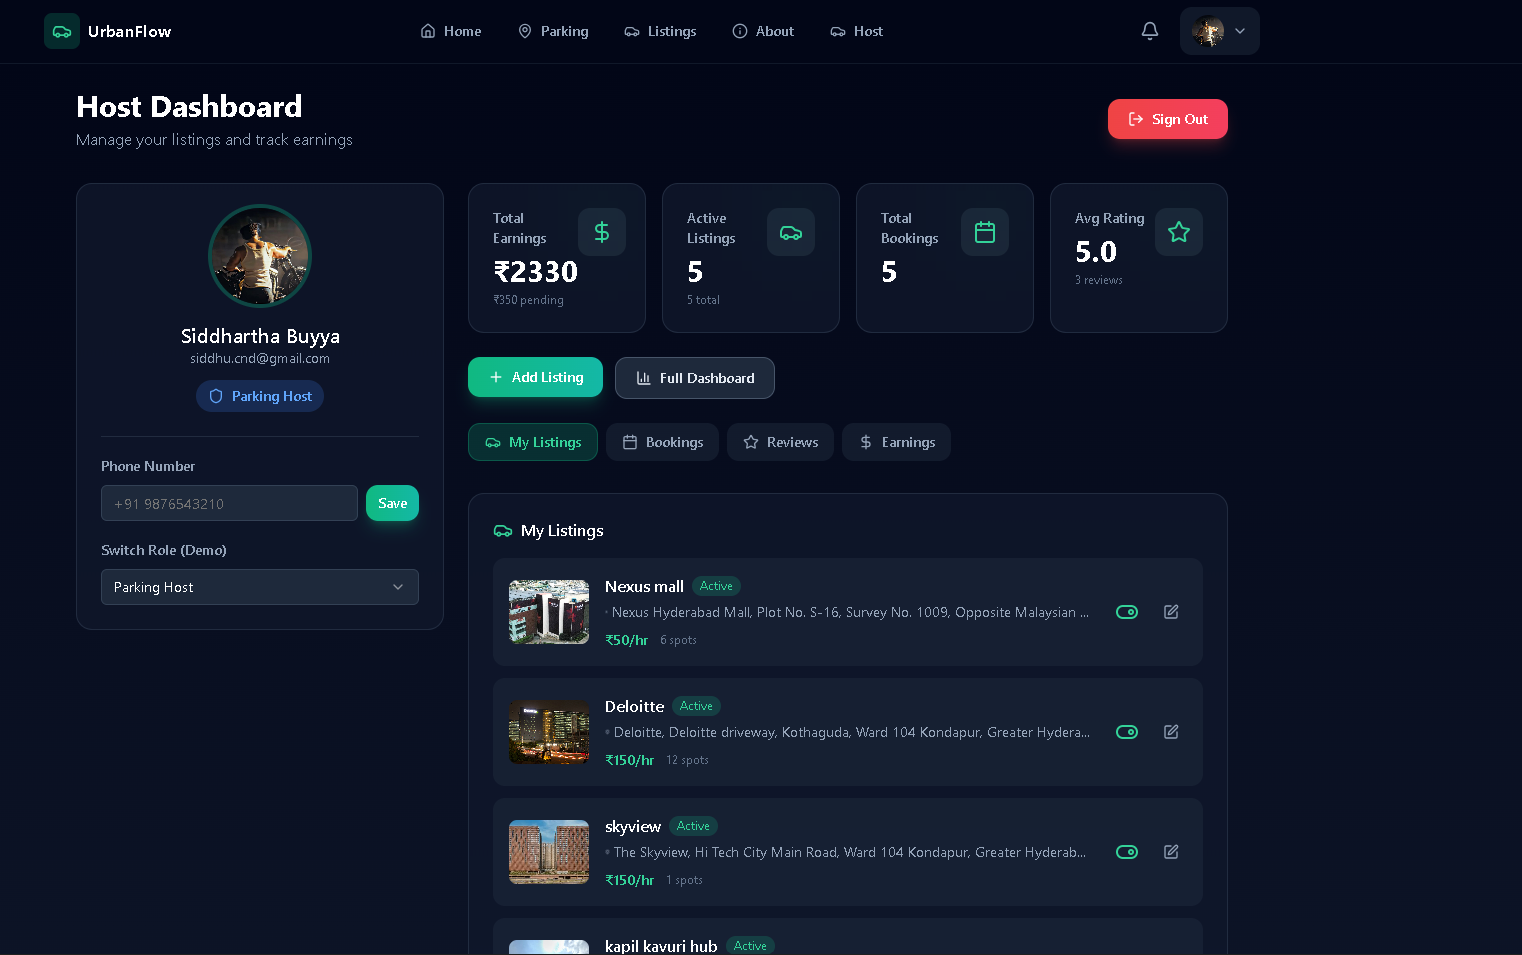
Task: Edit the Deloitte listing
Action: [x=1171, y=732]
